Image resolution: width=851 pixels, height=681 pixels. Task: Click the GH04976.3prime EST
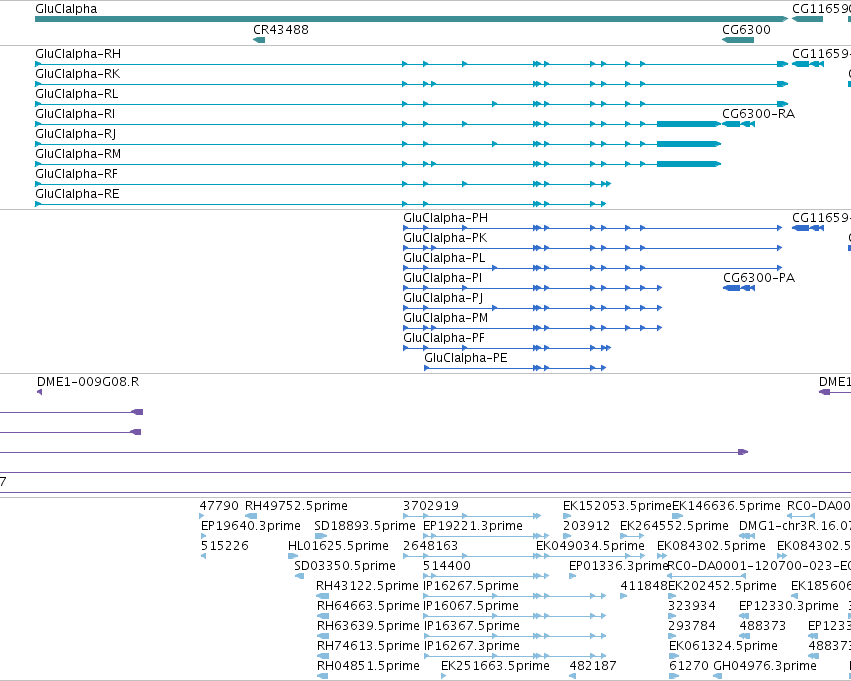click(x=765, y=666)
